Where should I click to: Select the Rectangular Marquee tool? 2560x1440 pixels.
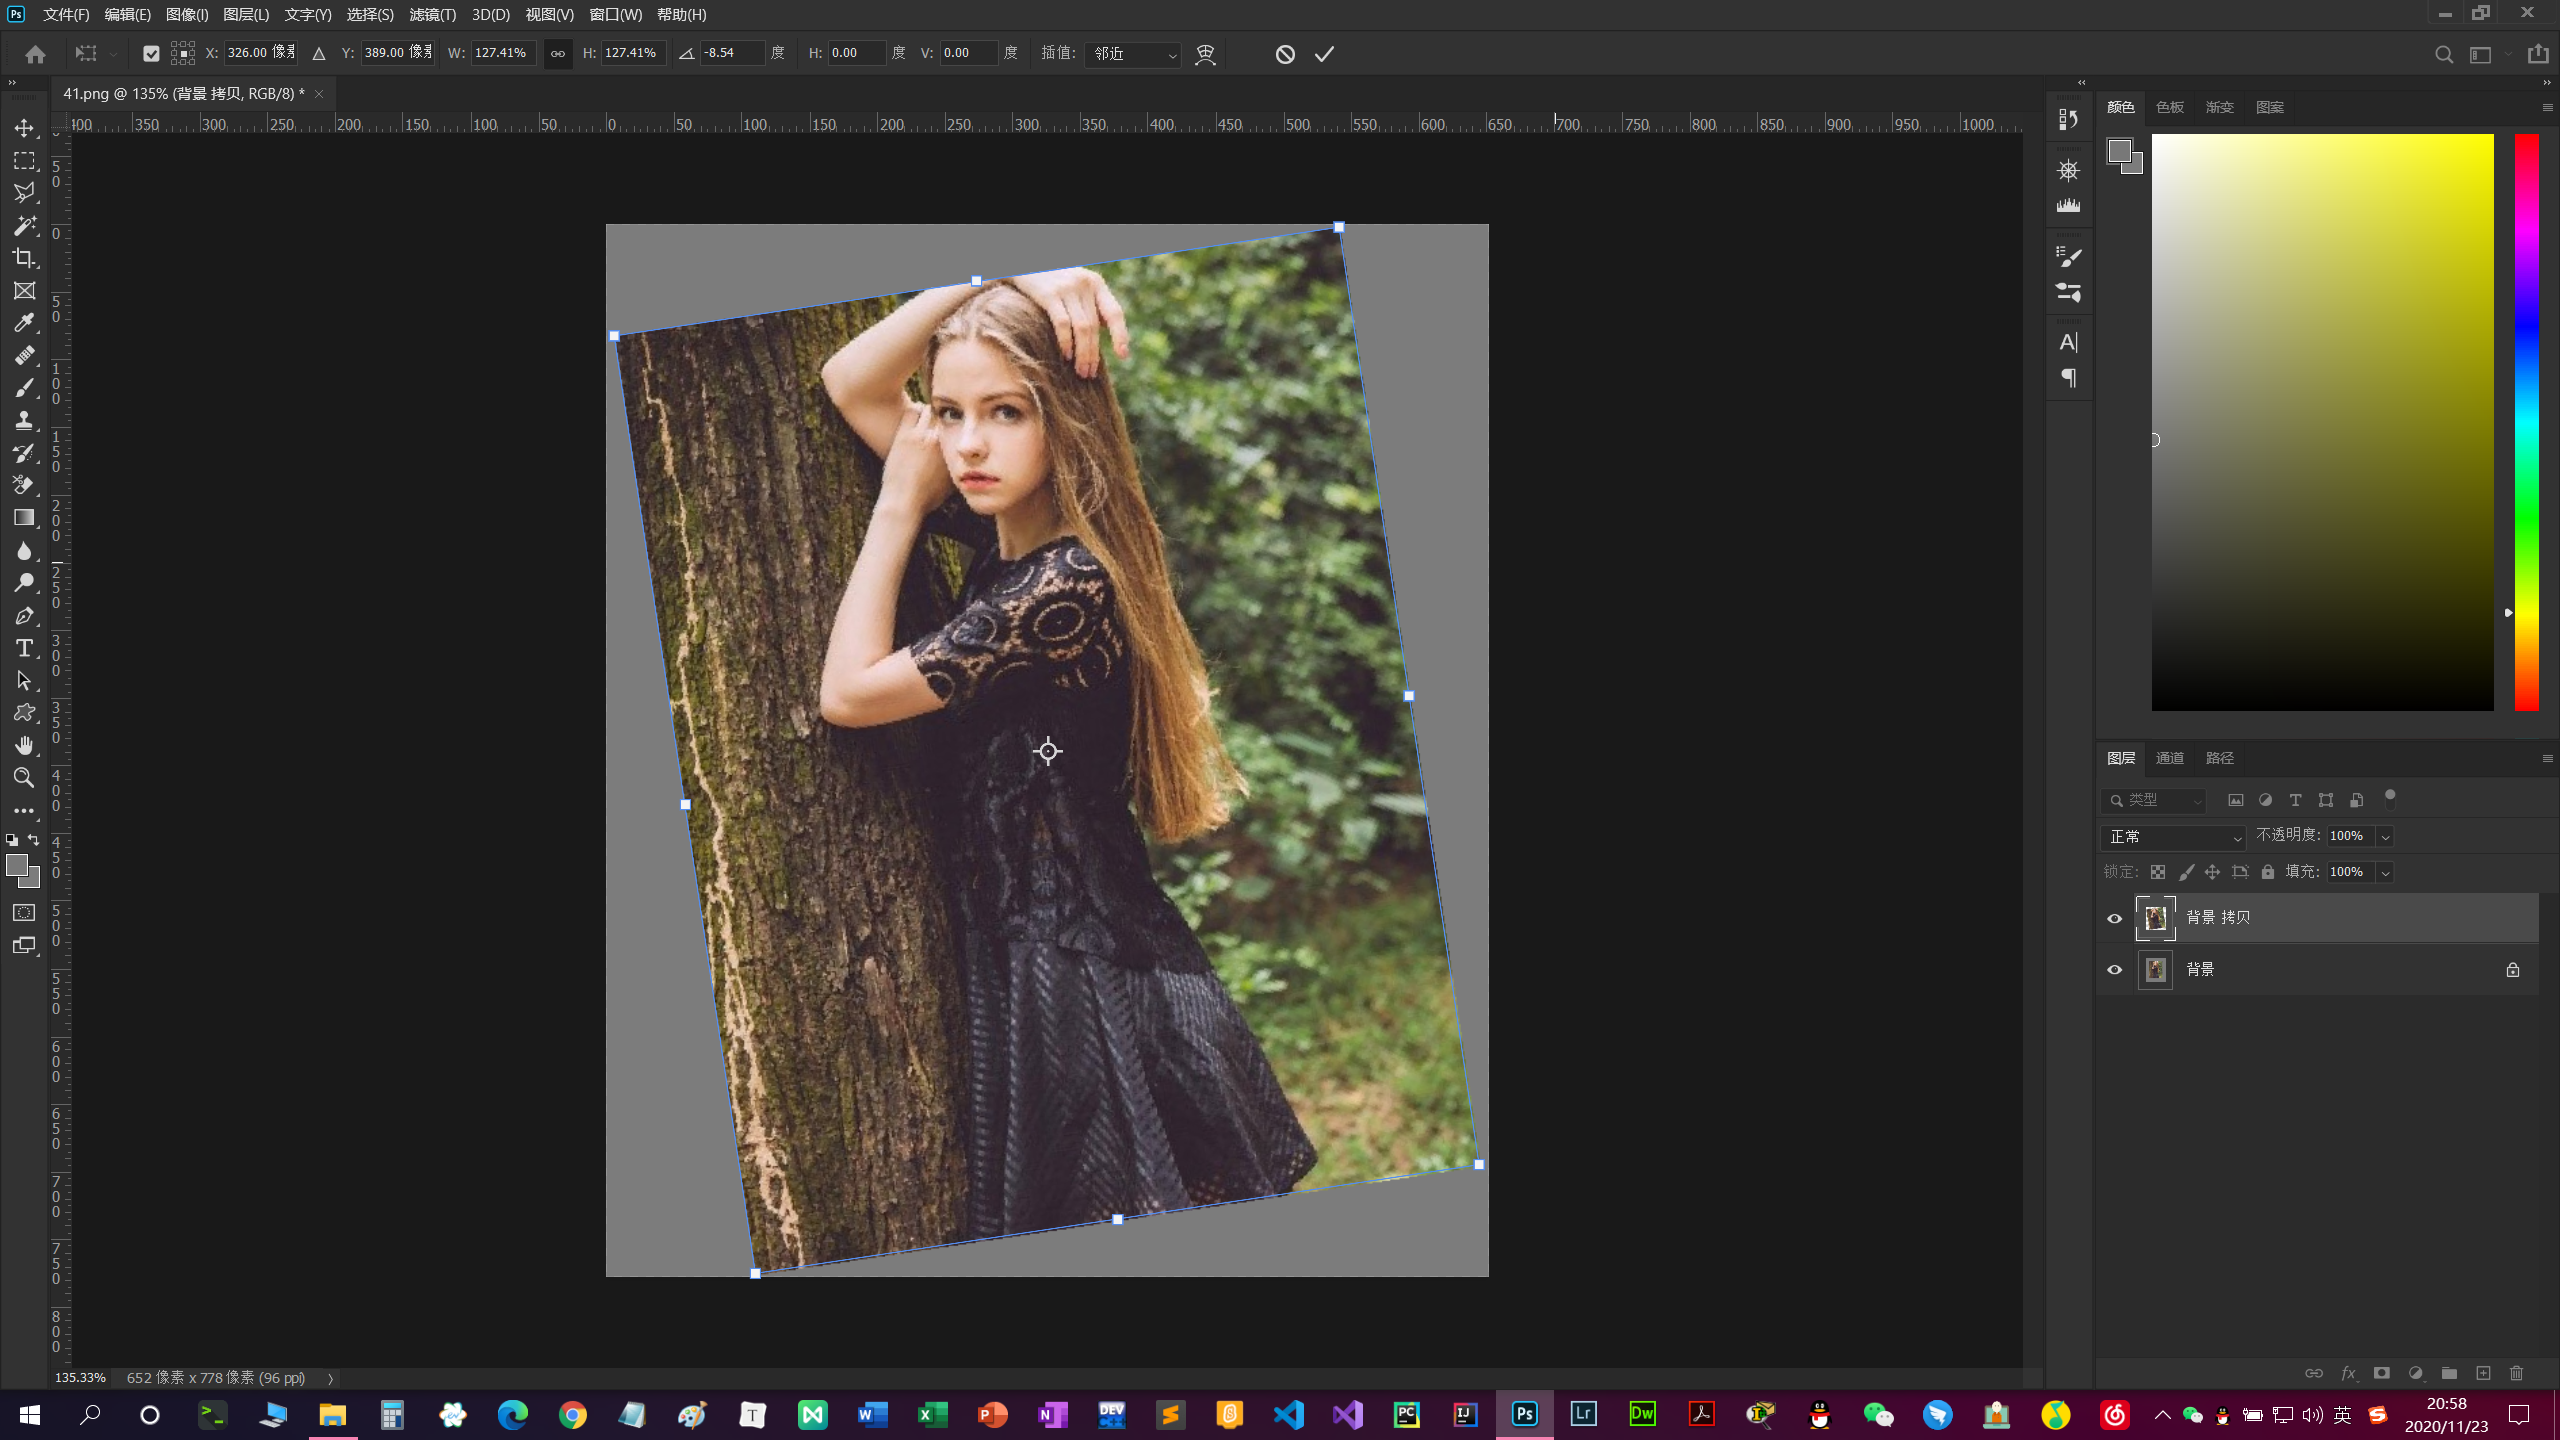(24, 161)
